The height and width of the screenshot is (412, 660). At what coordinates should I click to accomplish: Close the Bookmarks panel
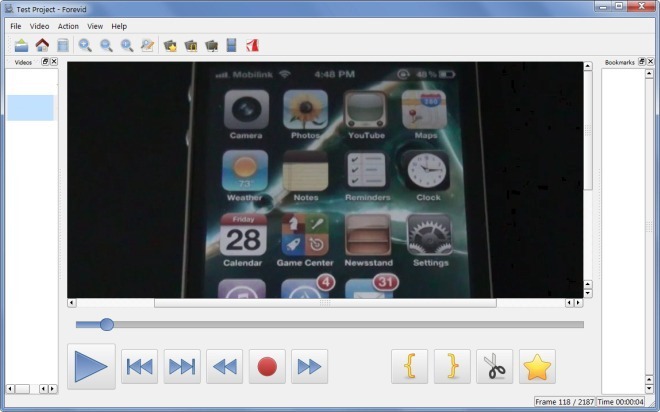(650, 61)
